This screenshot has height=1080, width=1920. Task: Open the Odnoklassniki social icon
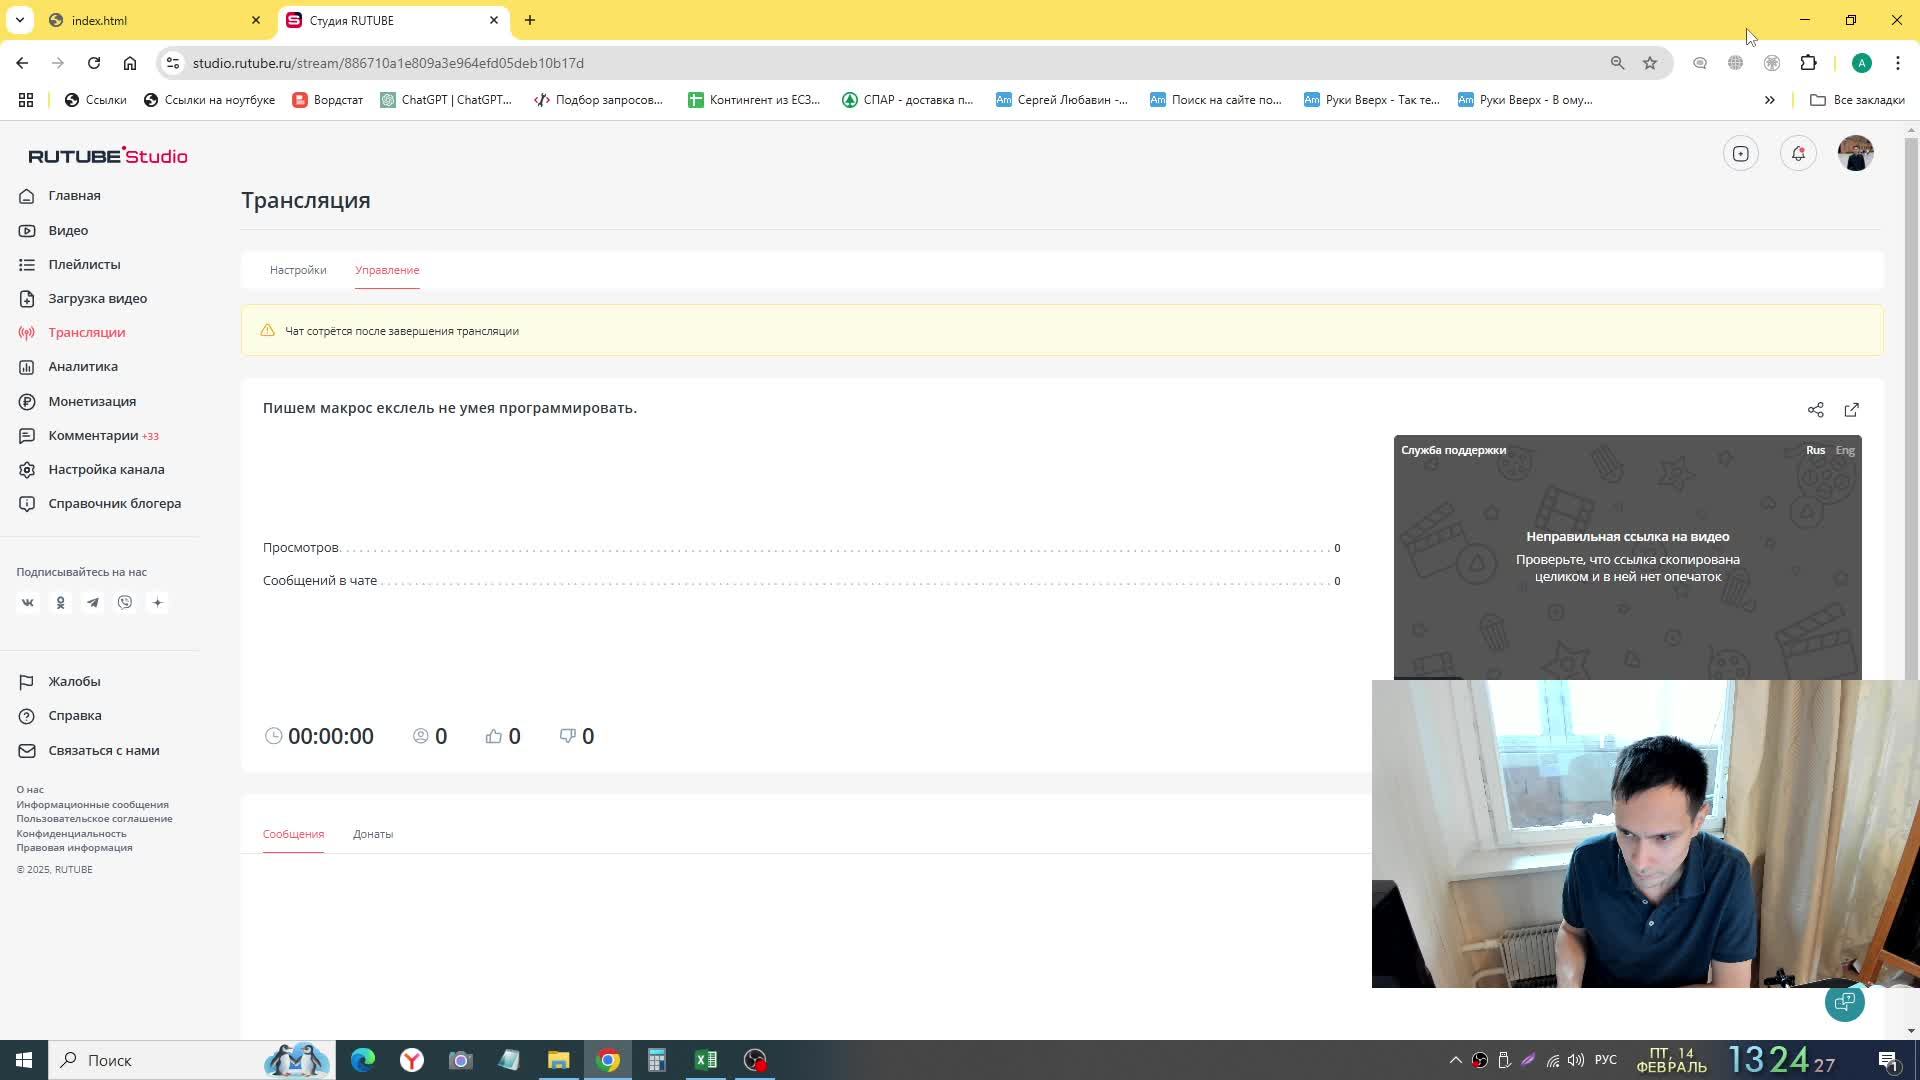pyautogui.click(x=60, y=603)
